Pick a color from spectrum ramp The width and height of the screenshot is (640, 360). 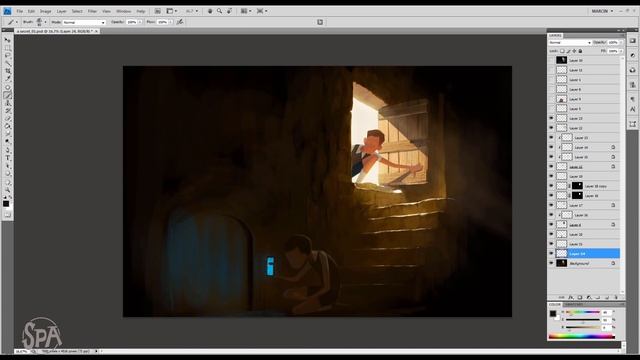click(582, 337)
